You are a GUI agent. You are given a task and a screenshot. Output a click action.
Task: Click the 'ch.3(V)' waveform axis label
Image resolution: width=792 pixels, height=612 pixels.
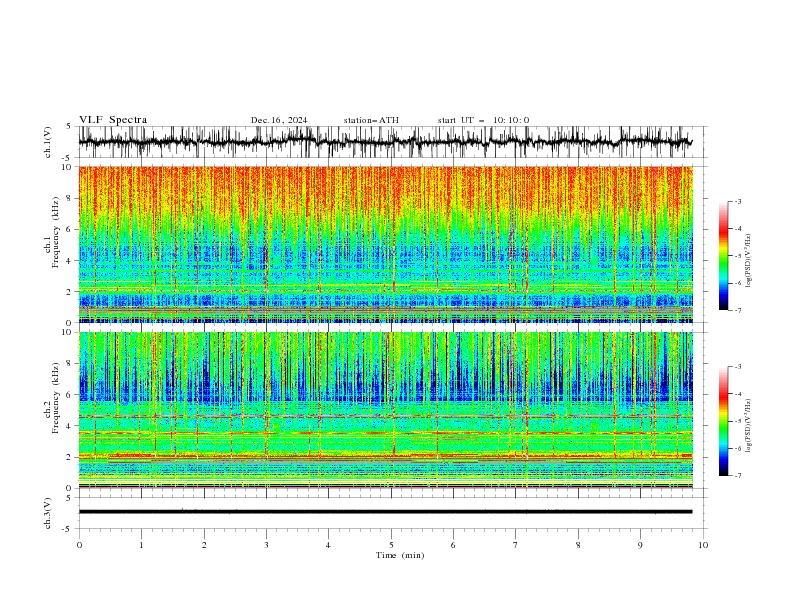coord(48,513)
